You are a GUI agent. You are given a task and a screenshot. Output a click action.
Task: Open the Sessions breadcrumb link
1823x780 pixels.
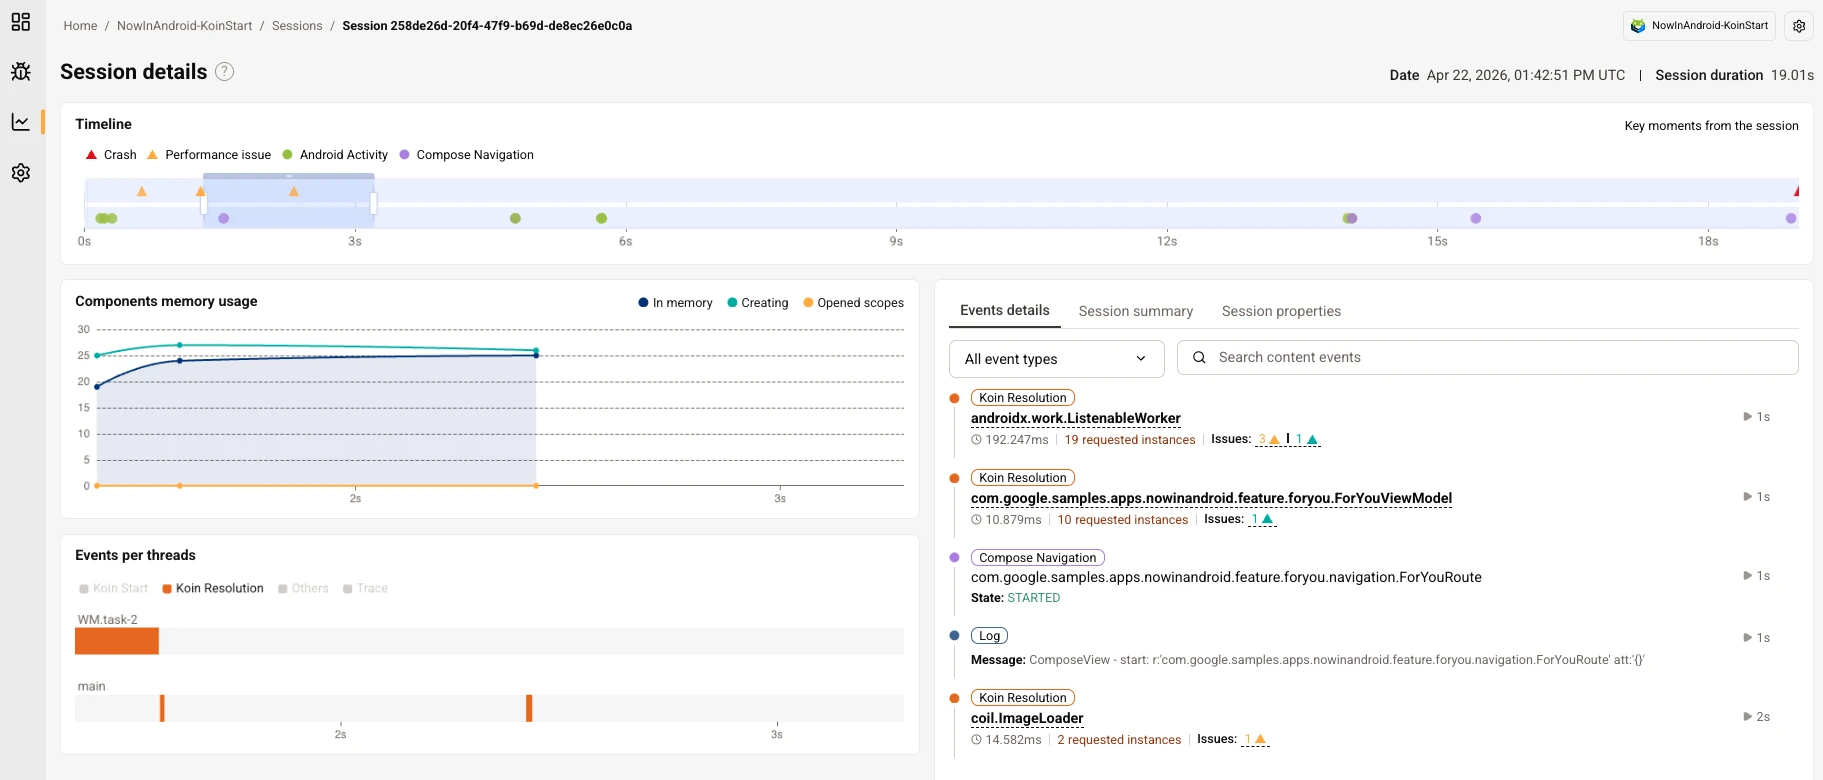tap(297, 26)
